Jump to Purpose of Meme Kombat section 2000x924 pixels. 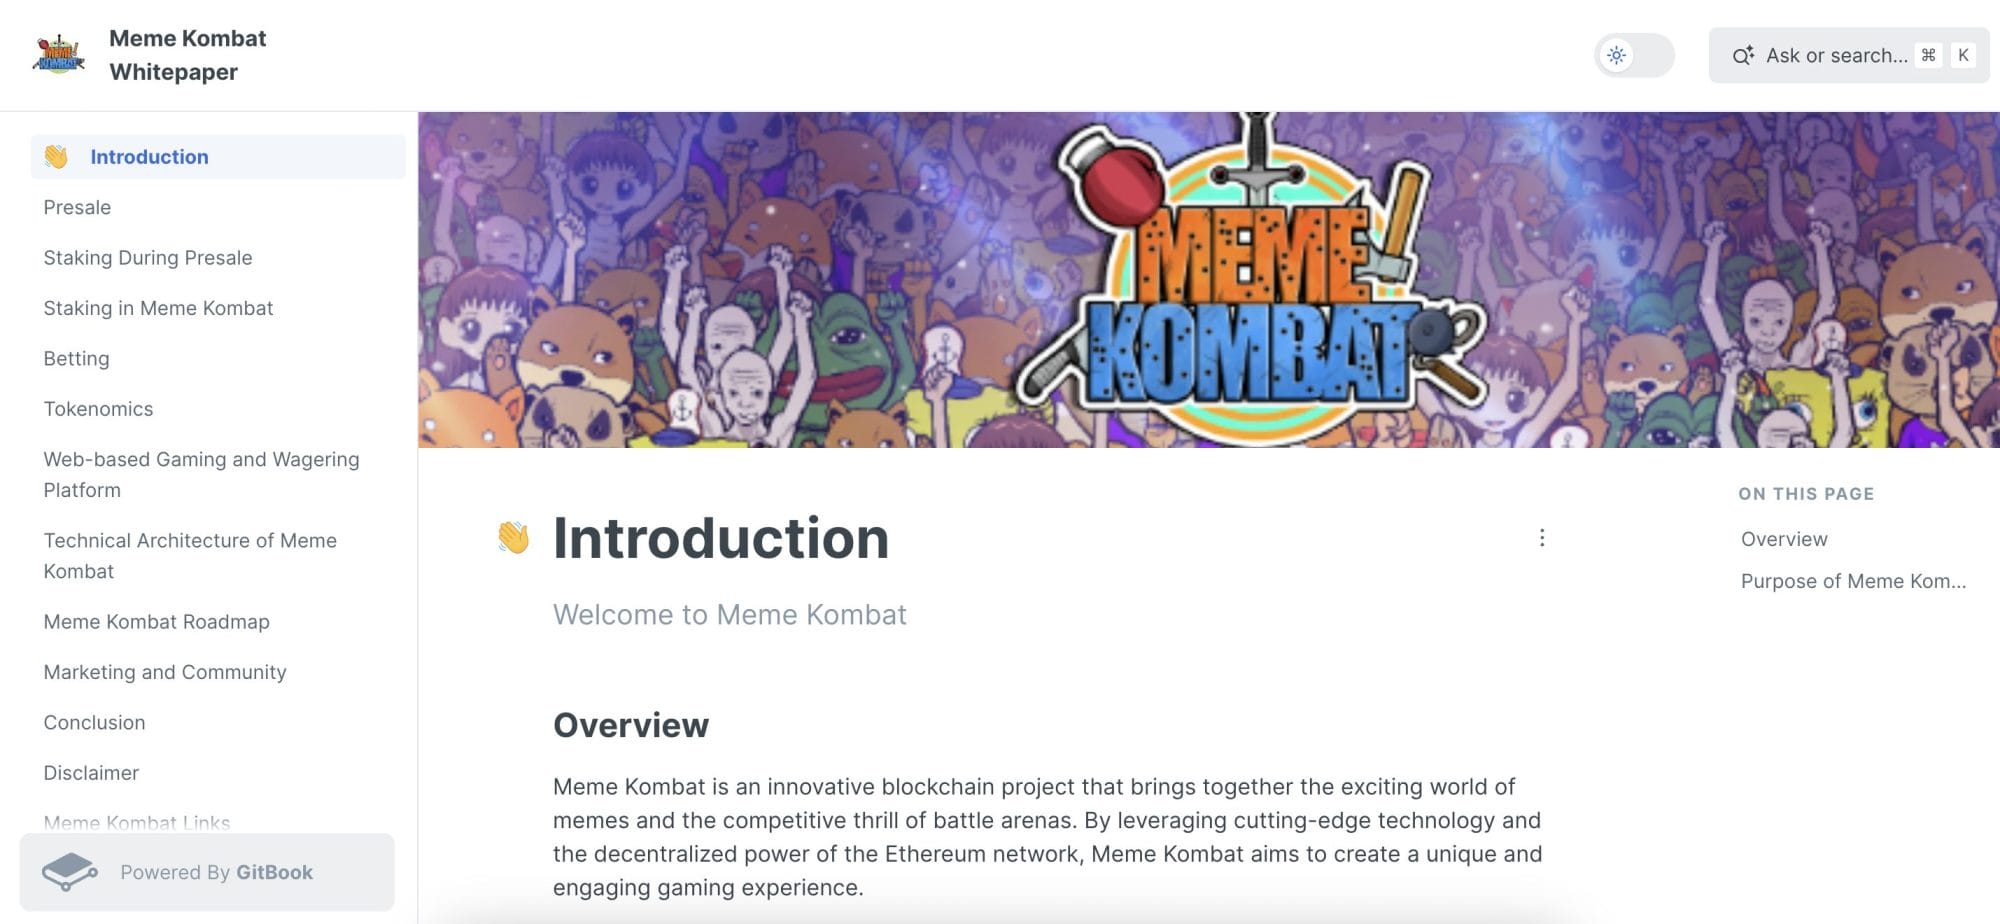pos(1853,581)
